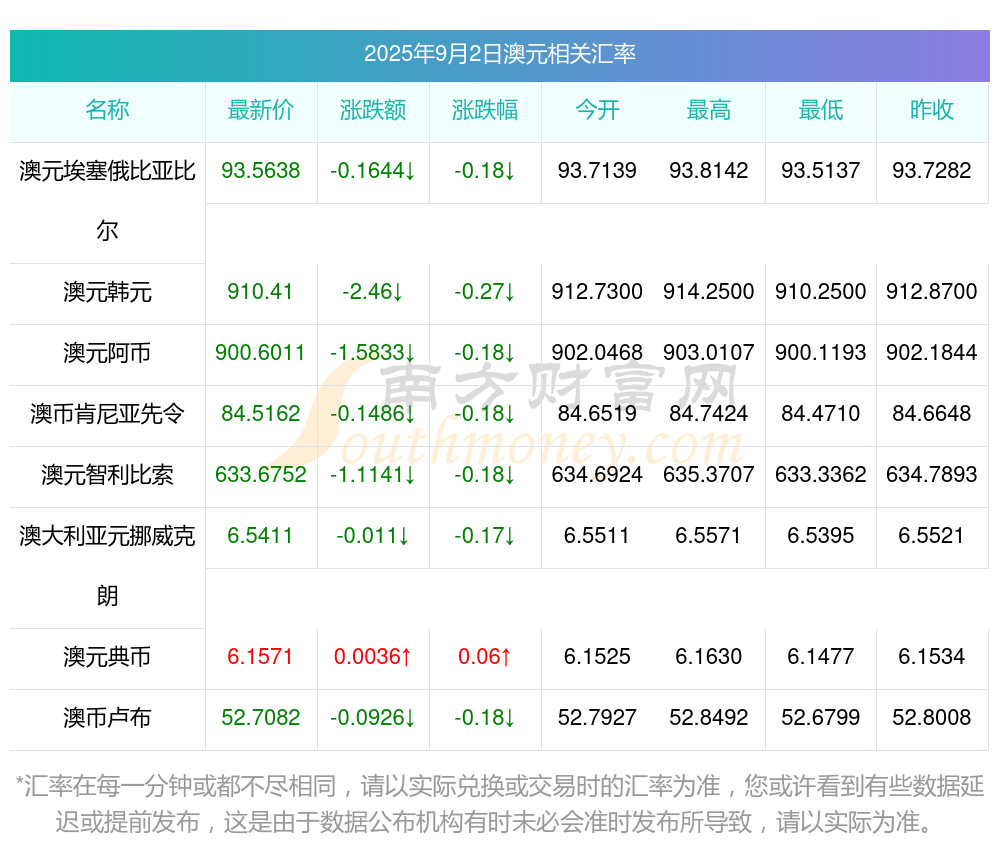Click opening value 912.7300

point(597,291)
